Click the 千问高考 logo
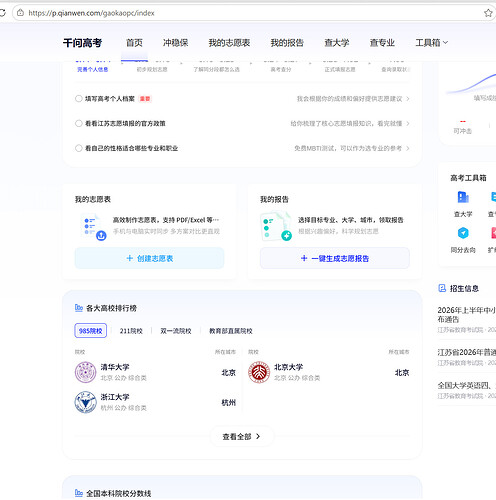Viewport: 496px width, 500px height. point(82,43)
